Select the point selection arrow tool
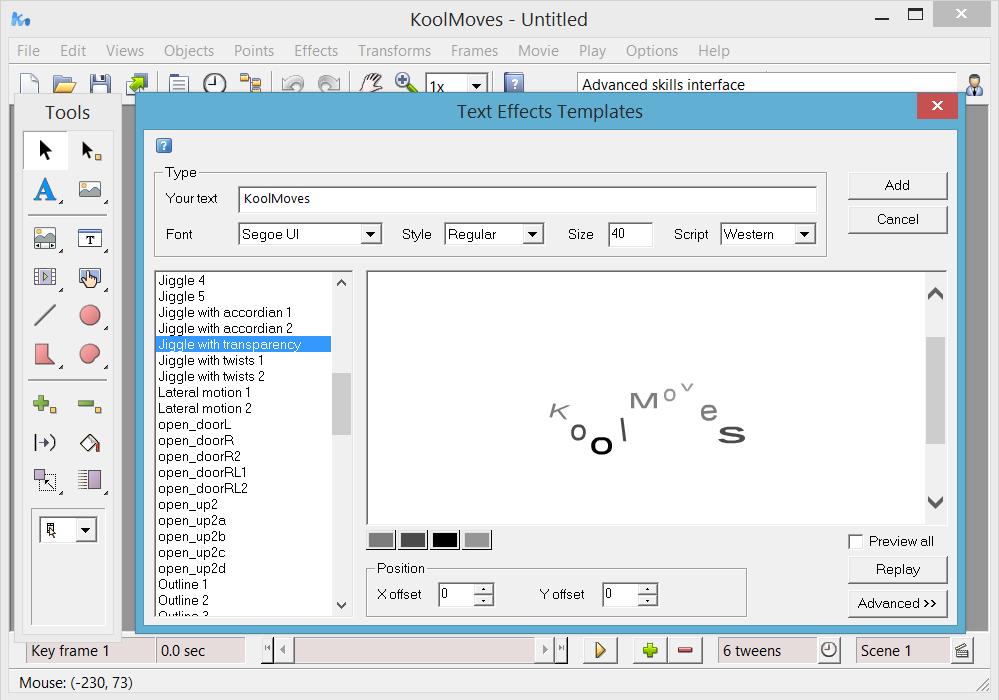This screenshot has height=700, width=999. [90, 150]
